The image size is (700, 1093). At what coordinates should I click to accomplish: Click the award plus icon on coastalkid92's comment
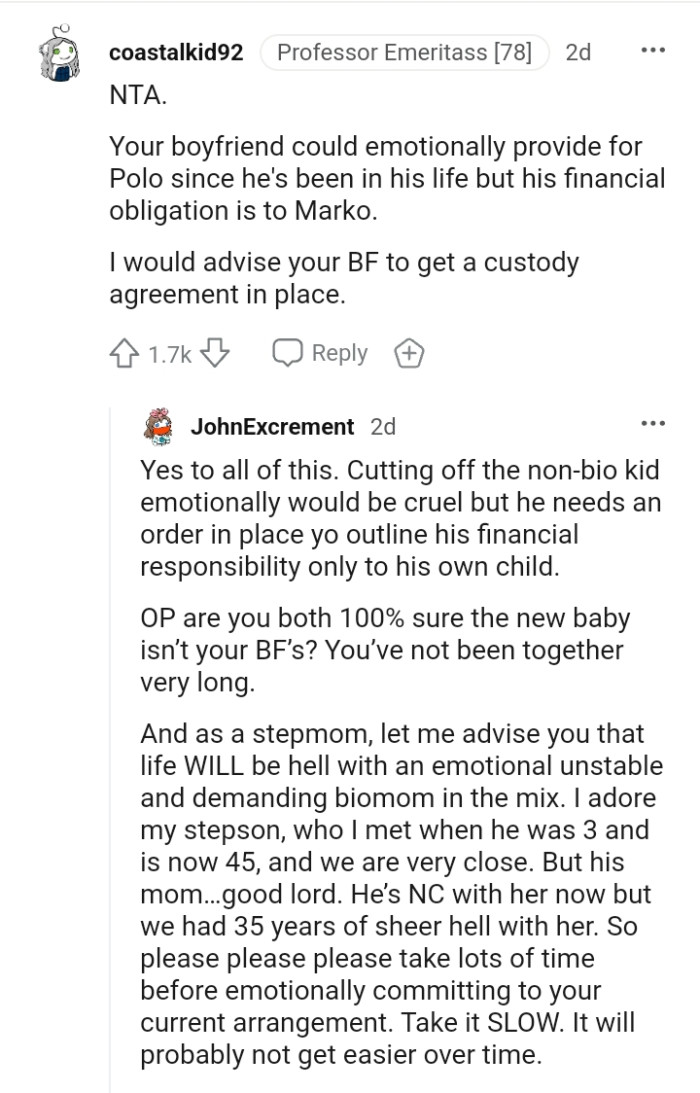411,352
